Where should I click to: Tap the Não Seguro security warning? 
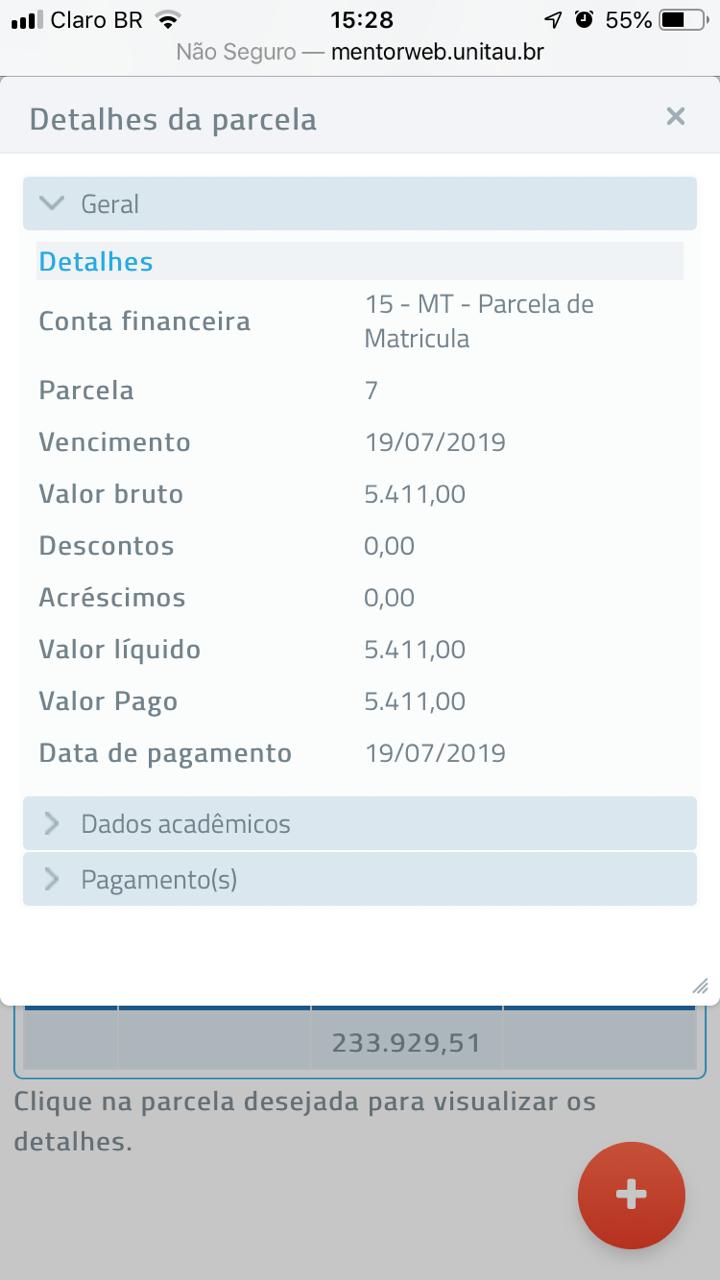coord(236,52)
